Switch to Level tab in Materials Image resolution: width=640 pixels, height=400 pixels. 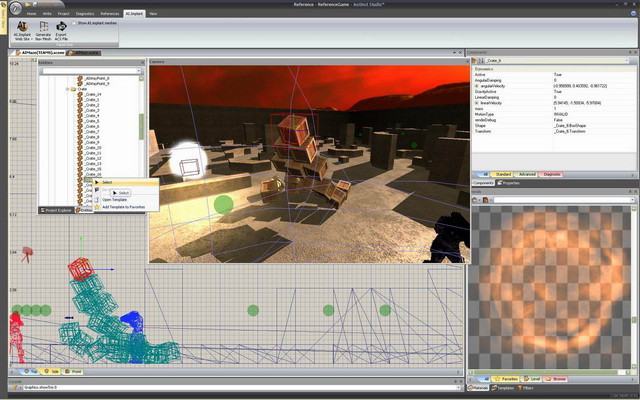tap(532, 379)
